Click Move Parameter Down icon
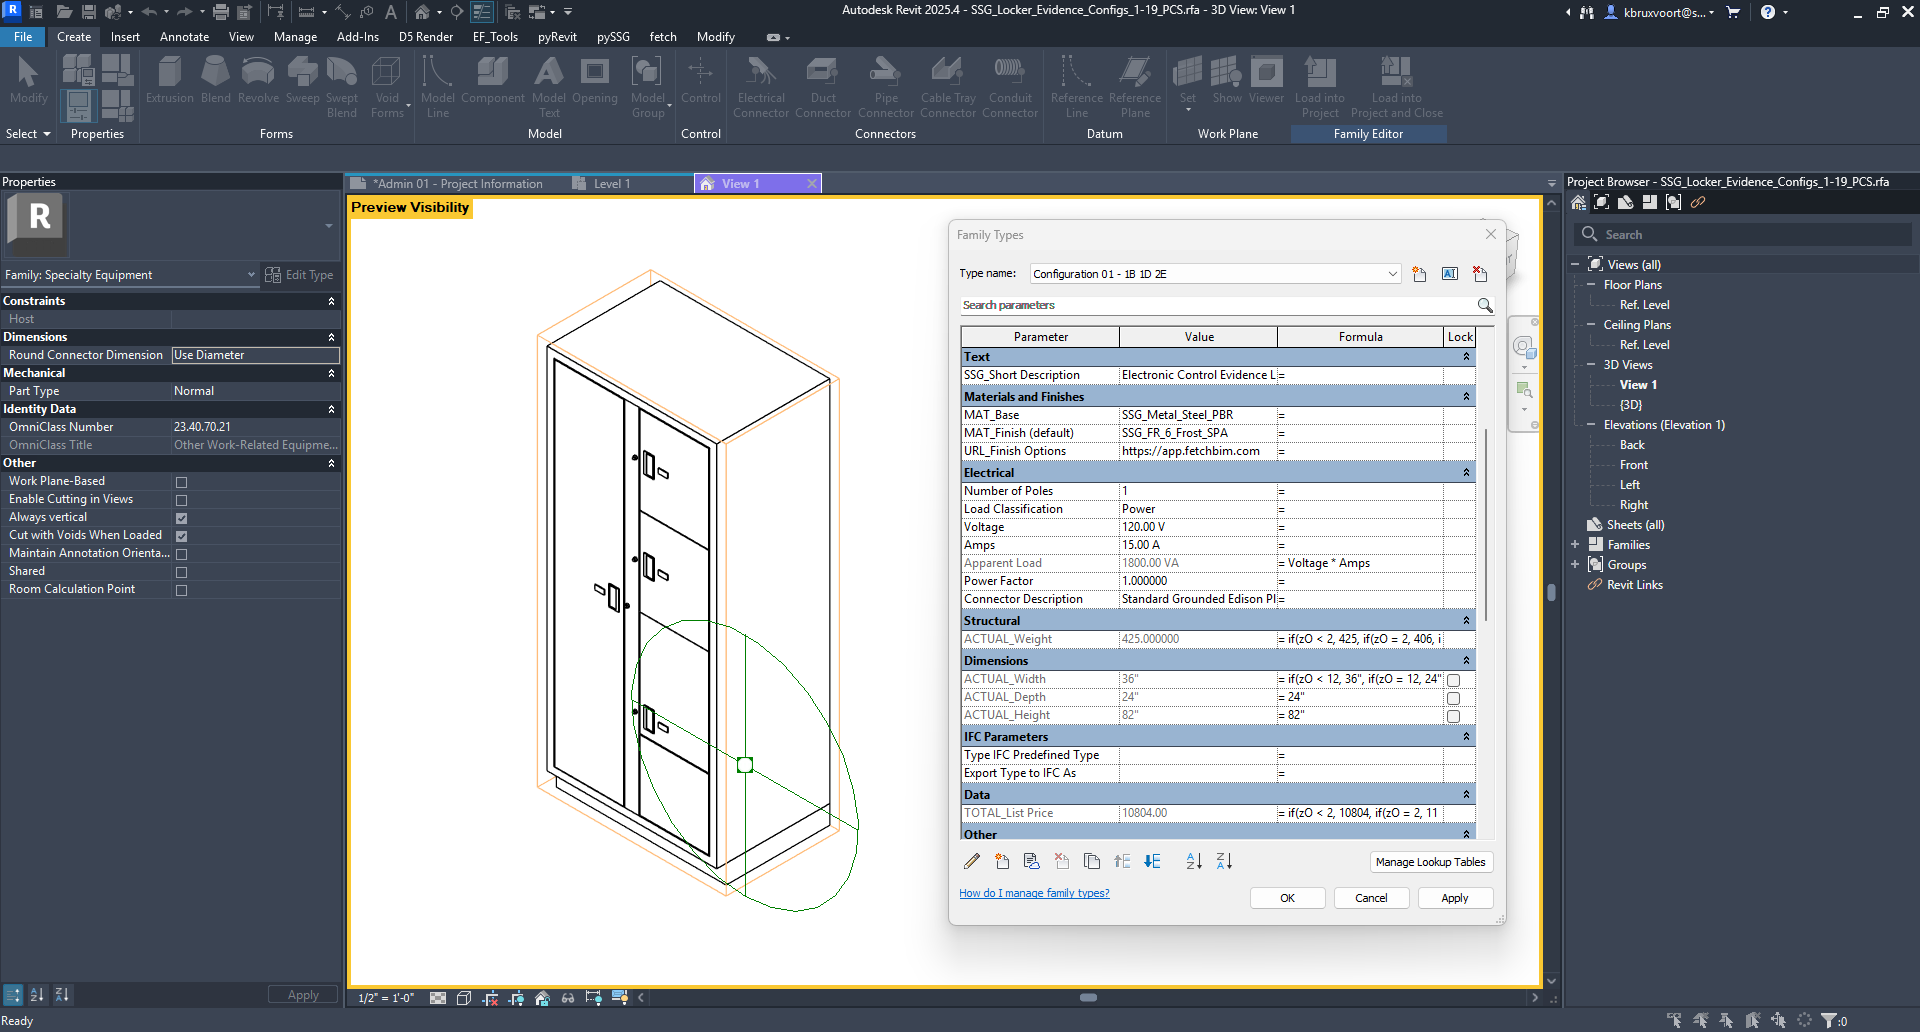1920x1032 pixels. click(x=1152, y=861)
